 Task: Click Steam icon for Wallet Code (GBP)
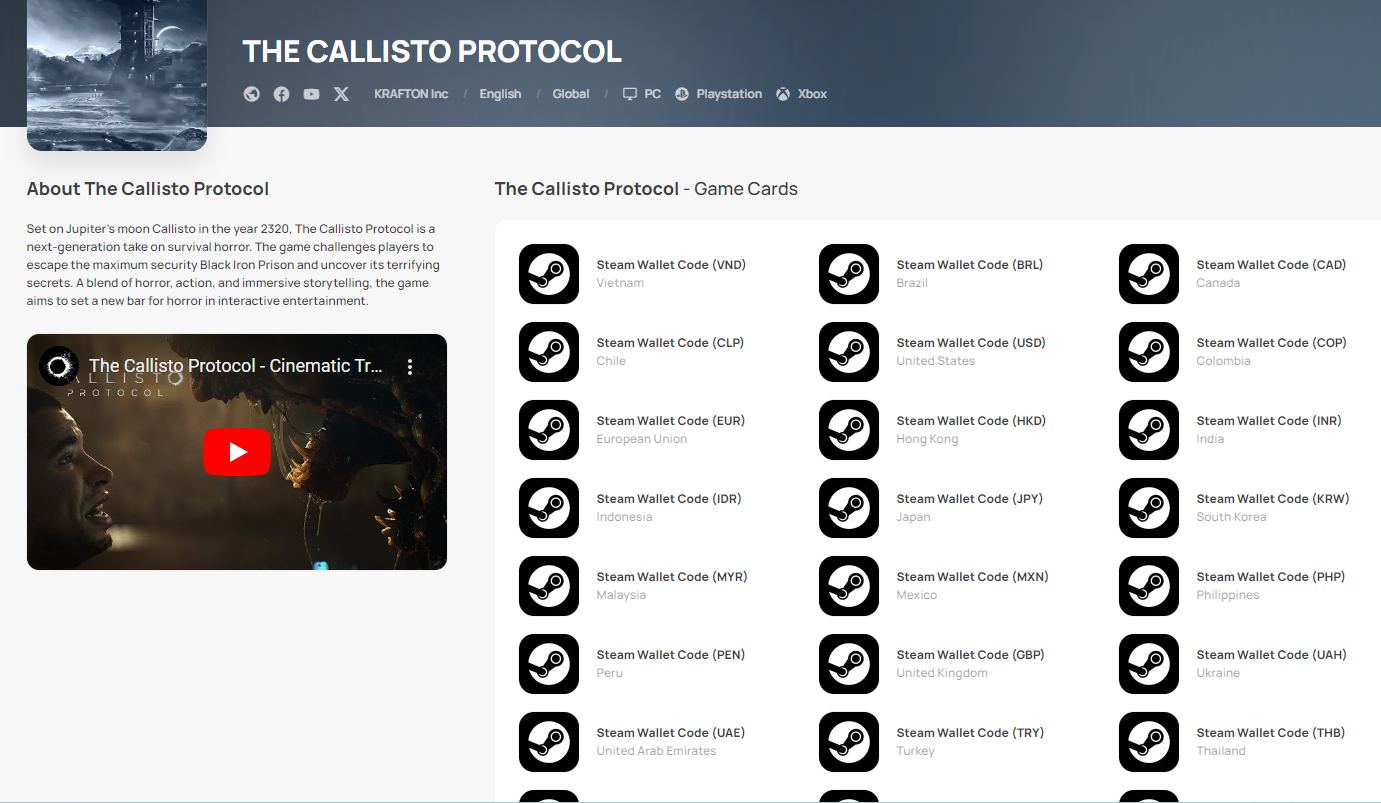849,664
